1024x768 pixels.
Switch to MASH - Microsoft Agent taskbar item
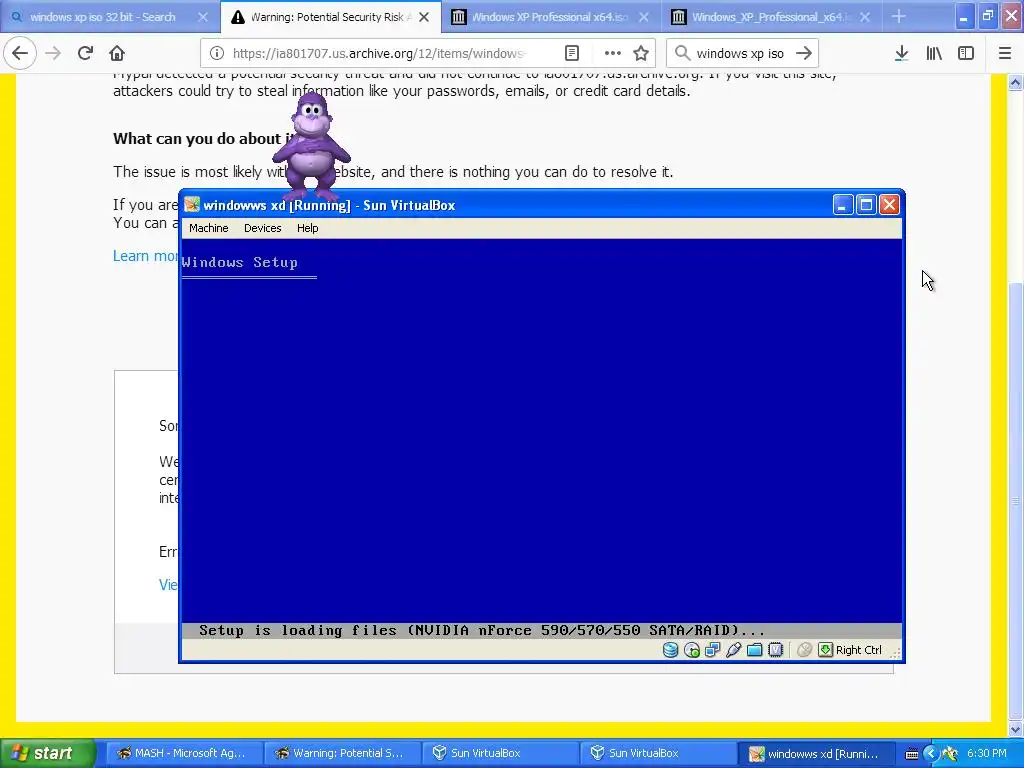click(x=184, y=754)
